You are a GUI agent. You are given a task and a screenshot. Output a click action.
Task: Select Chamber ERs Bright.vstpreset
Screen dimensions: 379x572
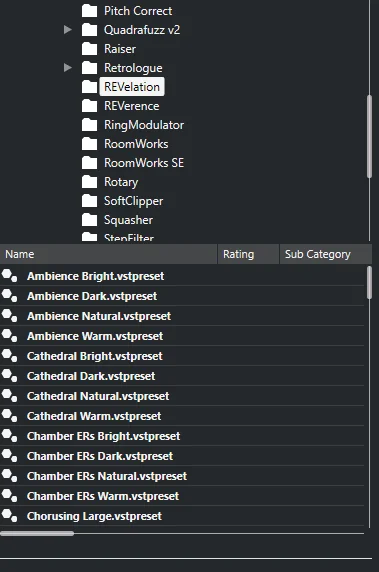point(104,436)
